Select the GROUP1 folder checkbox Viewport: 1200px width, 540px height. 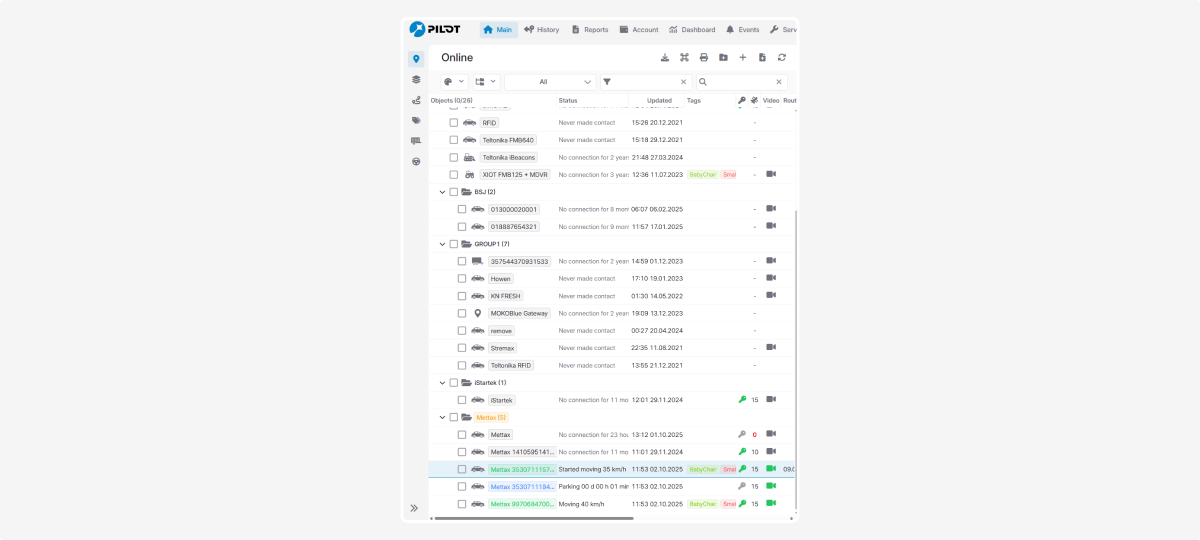[453, 244]
